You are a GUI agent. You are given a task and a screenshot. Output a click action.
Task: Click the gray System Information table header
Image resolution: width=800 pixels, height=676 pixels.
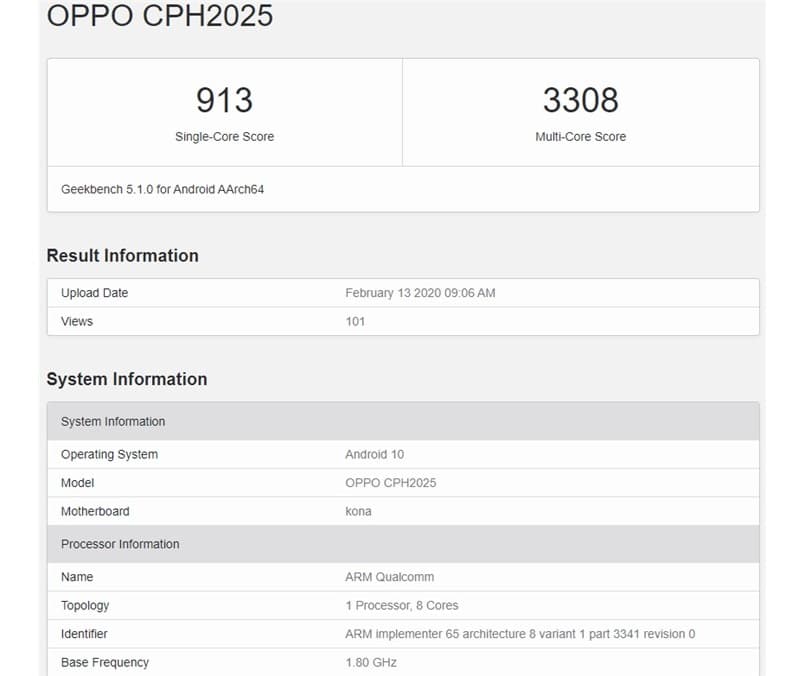(403, 421)
